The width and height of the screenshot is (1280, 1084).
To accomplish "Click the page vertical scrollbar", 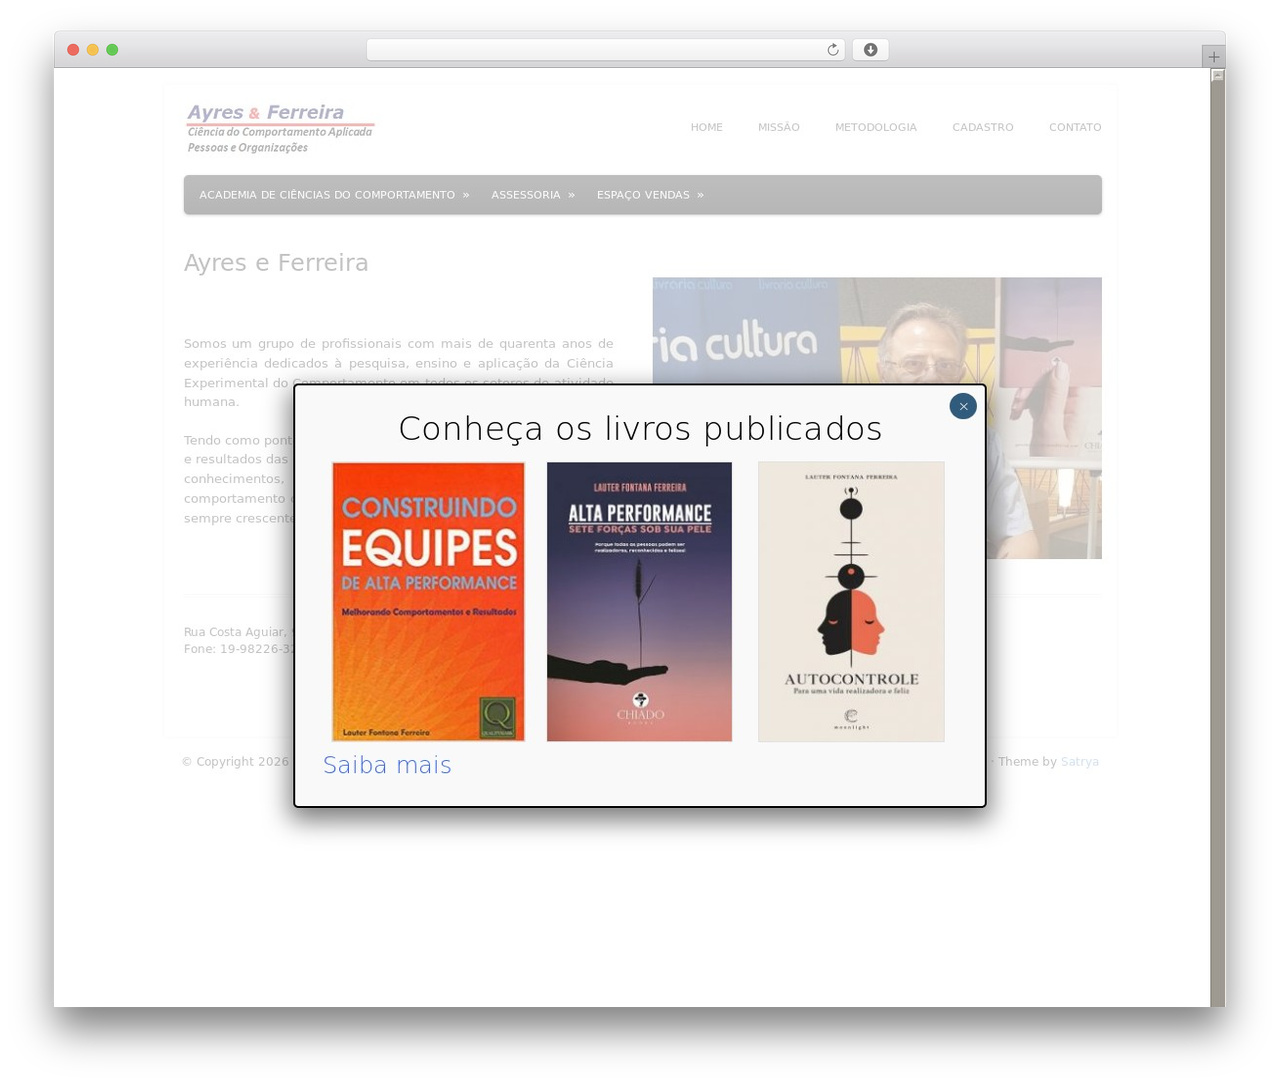I will [x=1217, y=537].
